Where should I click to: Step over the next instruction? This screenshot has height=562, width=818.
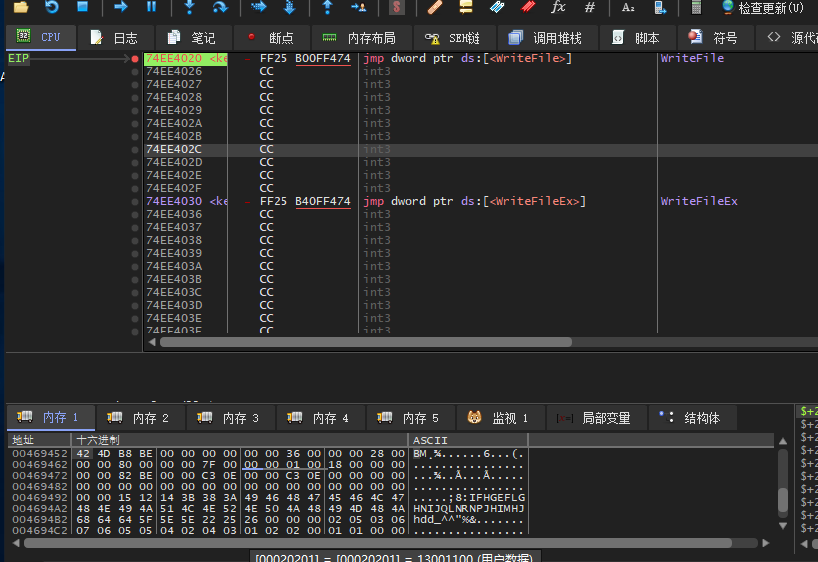click(x=220, y=7)
